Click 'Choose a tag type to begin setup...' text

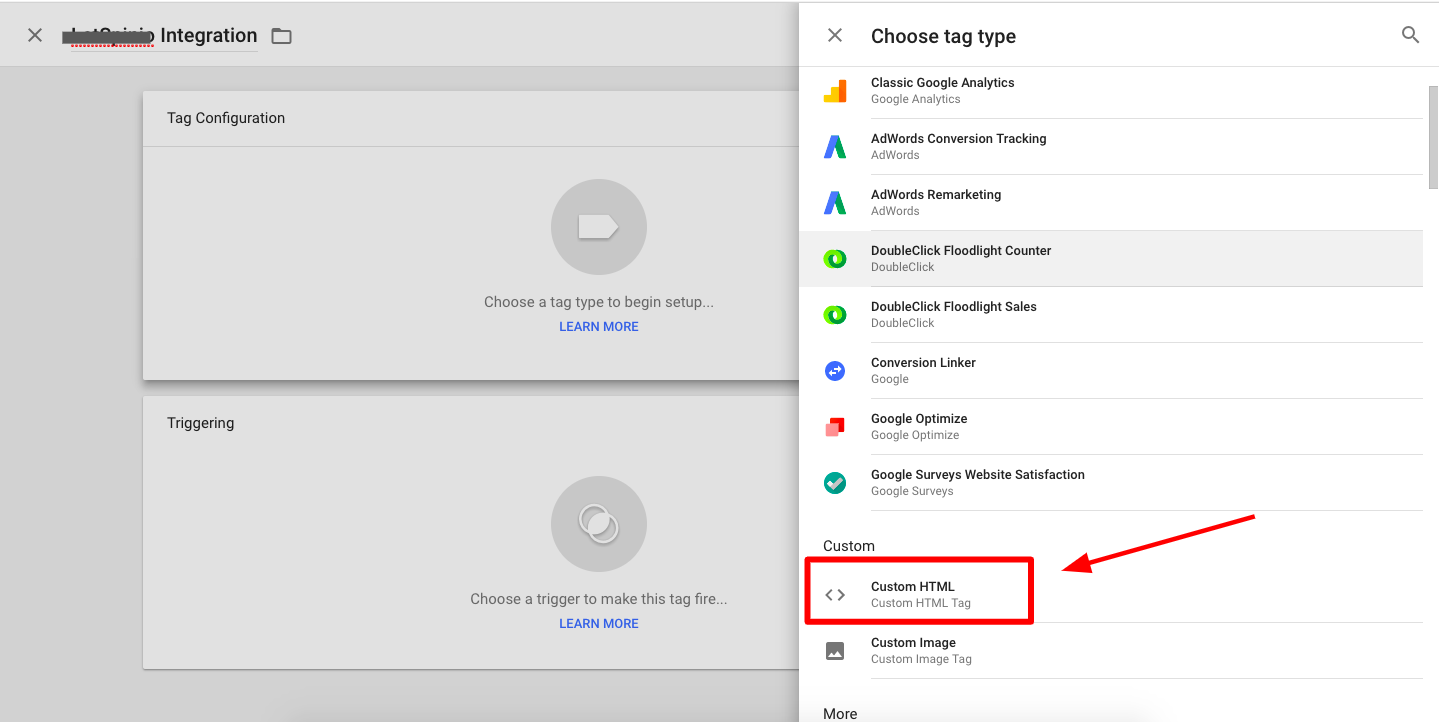[x=599, y=302]
